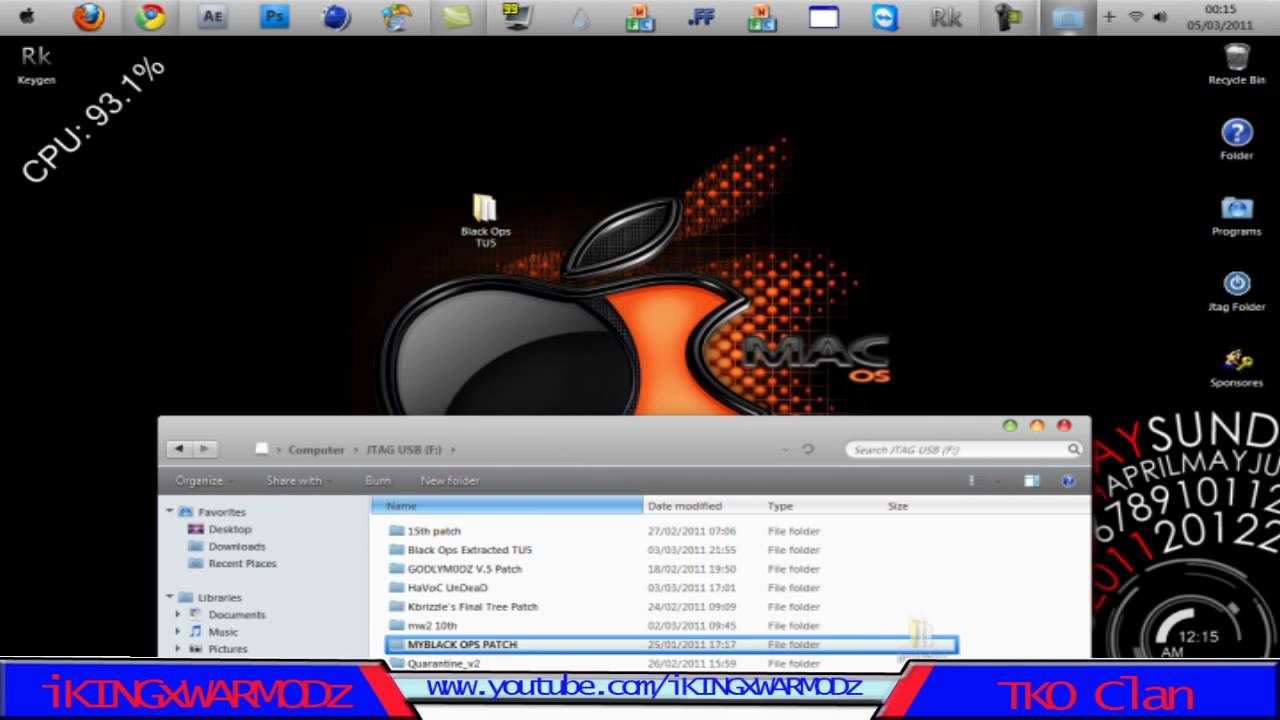Open the Rk Keygen desktop icon
Screen dimensions: 1280x720
[x=36, y=65]
